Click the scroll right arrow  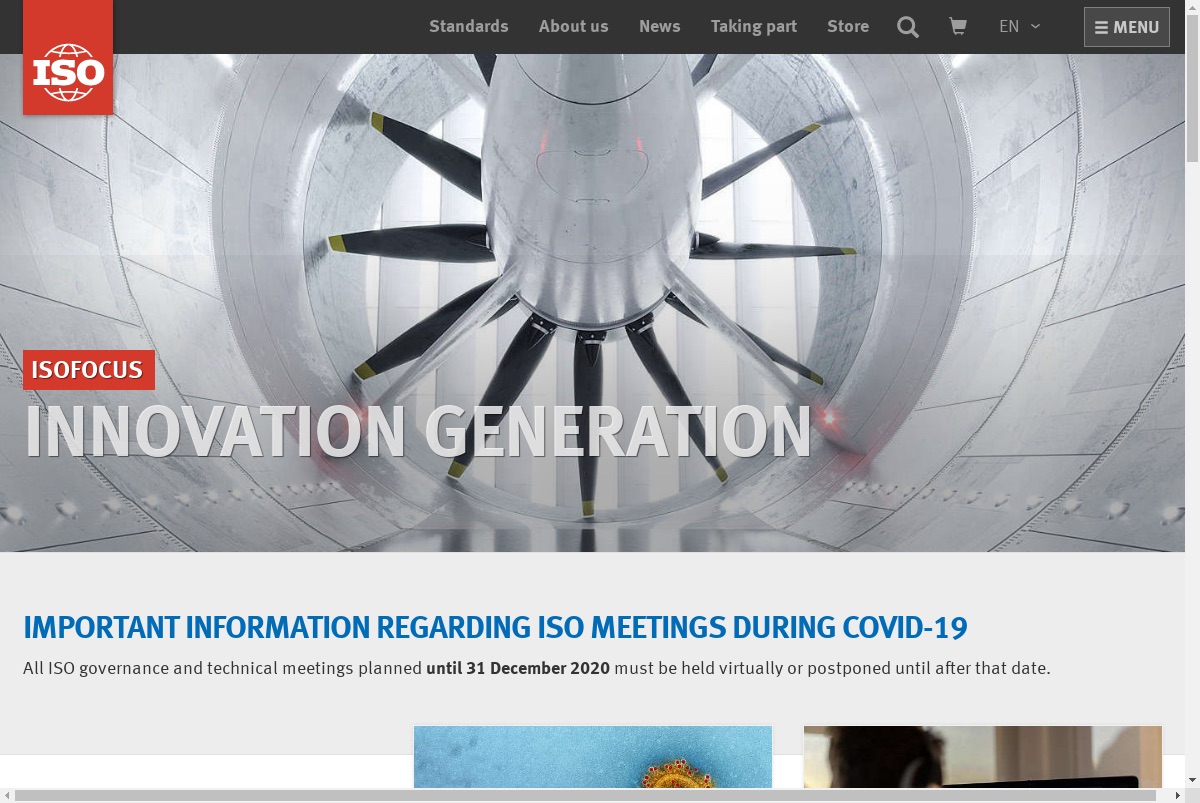(x=1178, y=796)
